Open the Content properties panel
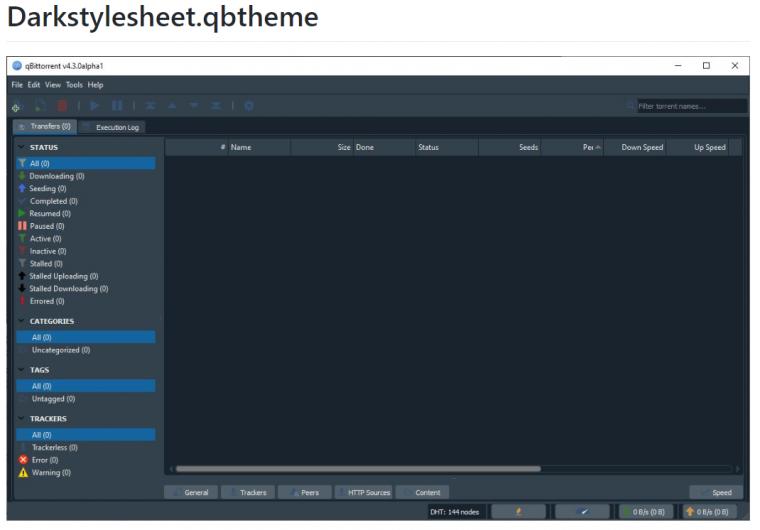Image resolution: width=760 pixels, height=530 pixels. tap(422, 492)
